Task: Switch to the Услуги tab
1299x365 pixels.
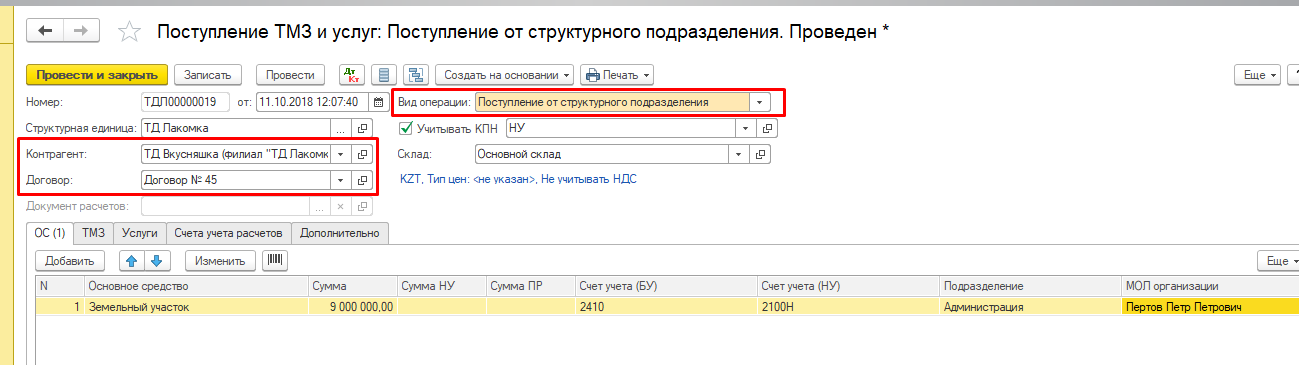Action: 140,233
